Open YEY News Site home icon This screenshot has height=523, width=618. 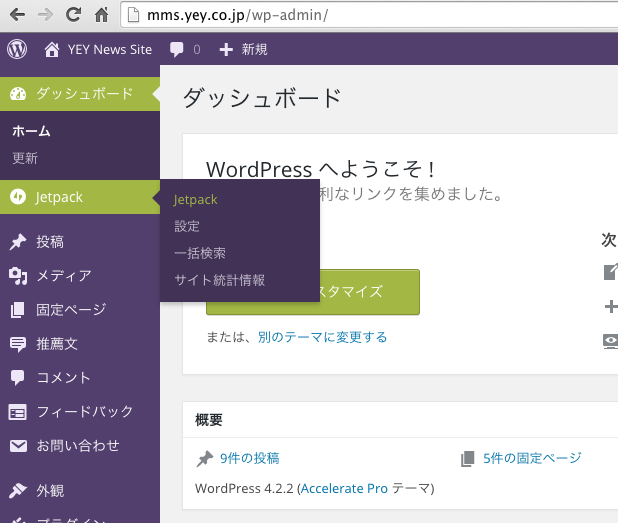pyautogui.click(x=52, y=49)
